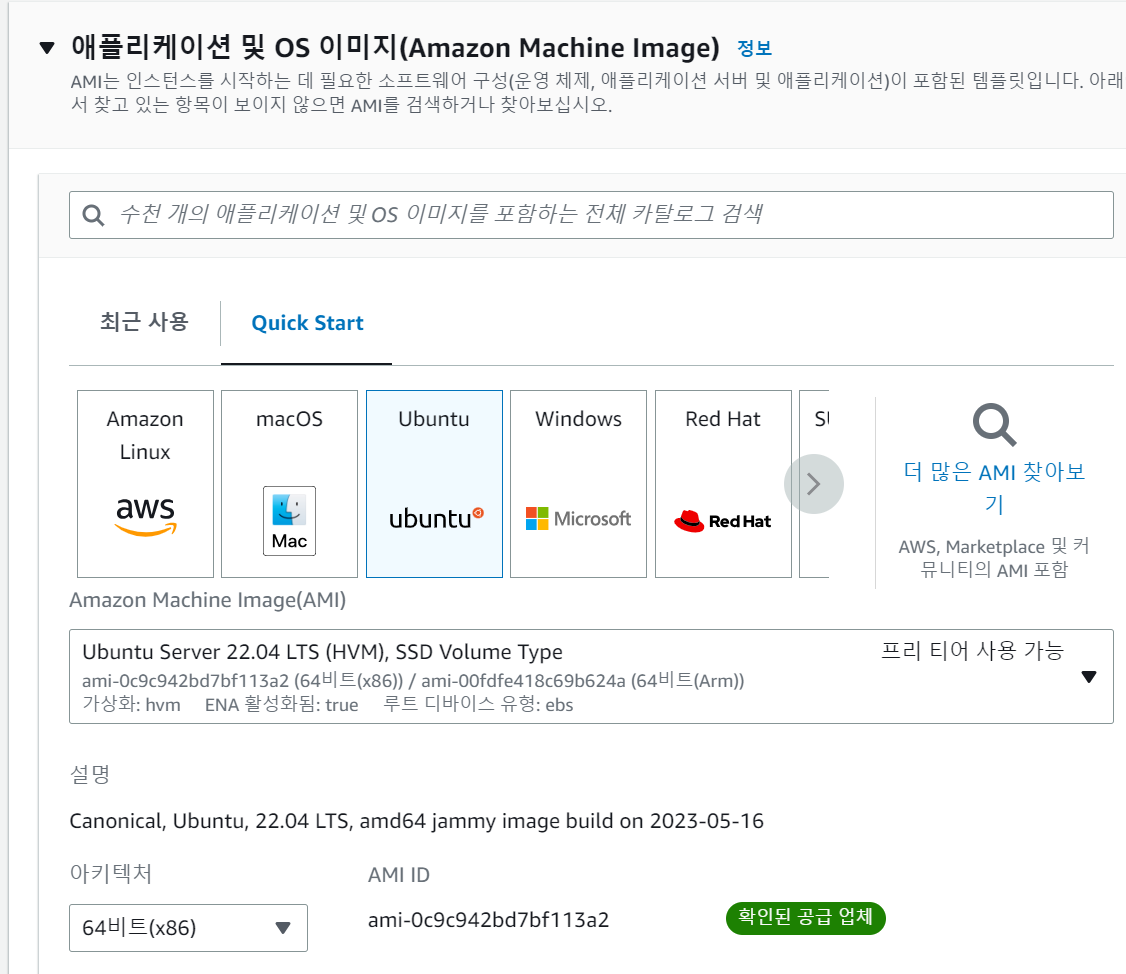
Task: Open the Ubuntu Server 22.04 AMI dropdown
Action: point(591,677)
